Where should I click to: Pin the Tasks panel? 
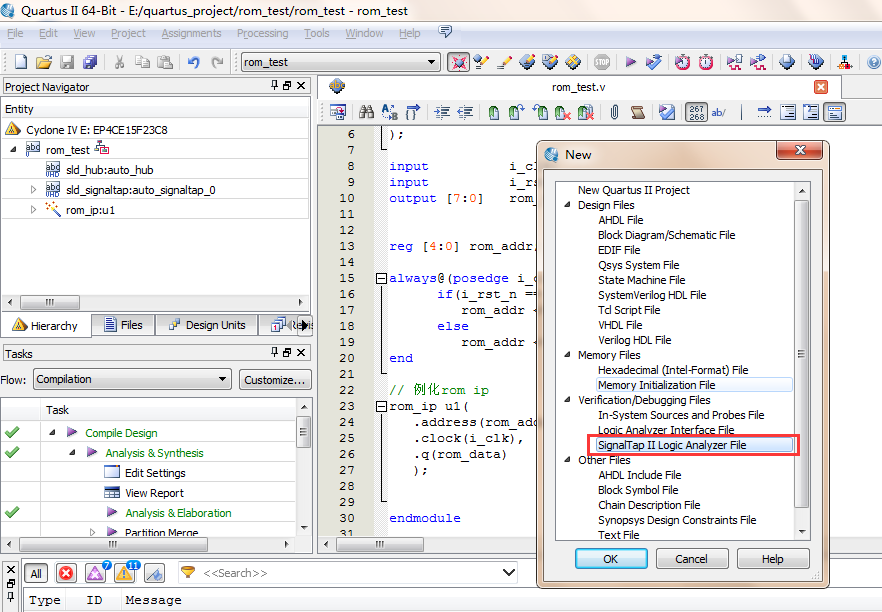[274, 352]
